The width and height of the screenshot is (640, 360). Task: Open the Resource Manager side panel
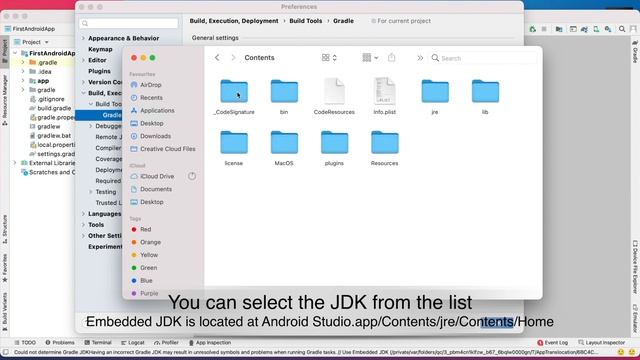[x=4, y=100]
